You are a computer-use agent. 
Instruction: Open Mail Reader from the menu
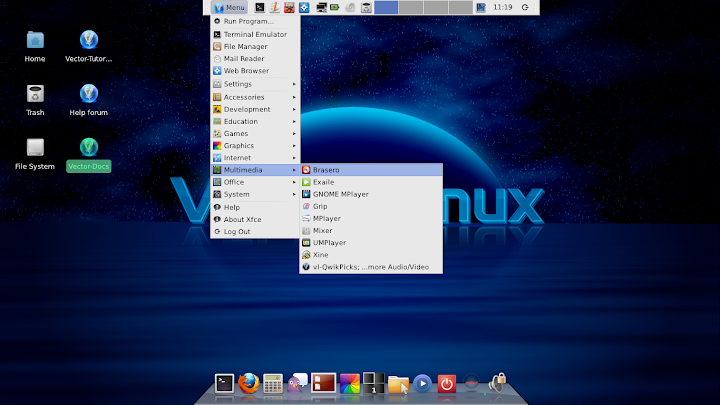255,59
